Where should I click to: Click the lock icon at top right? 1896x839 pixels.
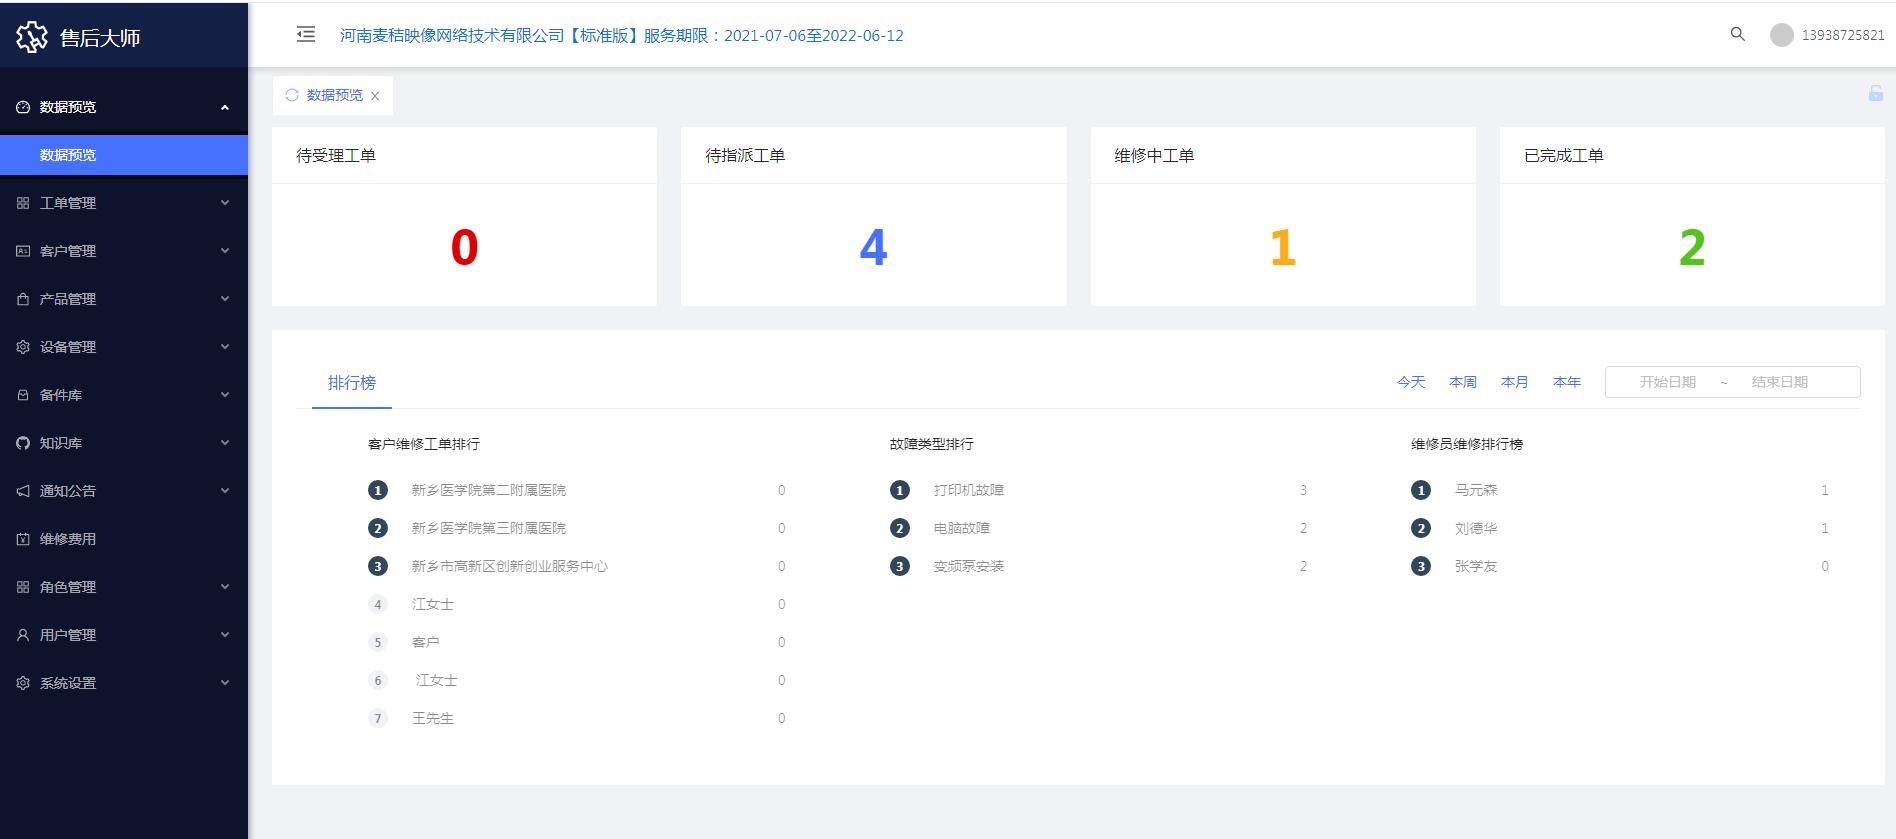tap(1875, 94)
